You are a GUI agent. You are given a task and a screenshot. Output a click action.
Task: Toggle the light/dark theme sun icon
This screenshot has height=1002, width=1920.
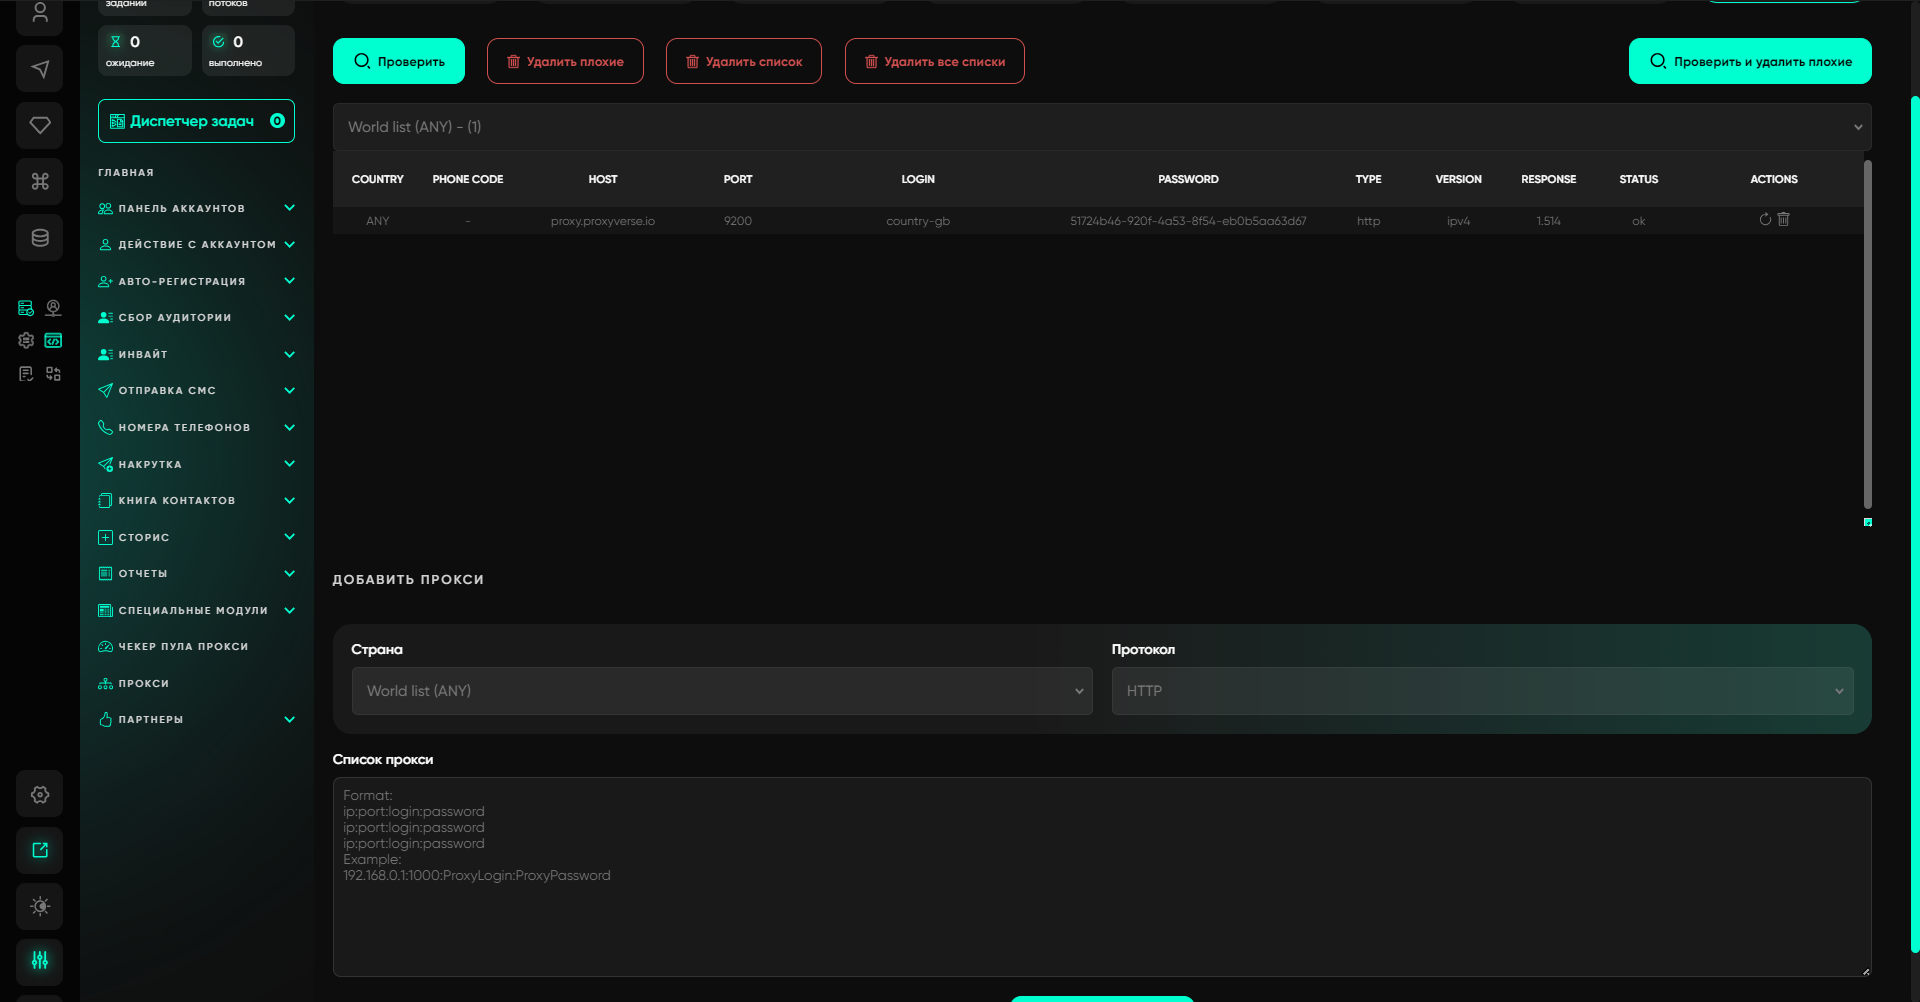(x=40, y=906)
